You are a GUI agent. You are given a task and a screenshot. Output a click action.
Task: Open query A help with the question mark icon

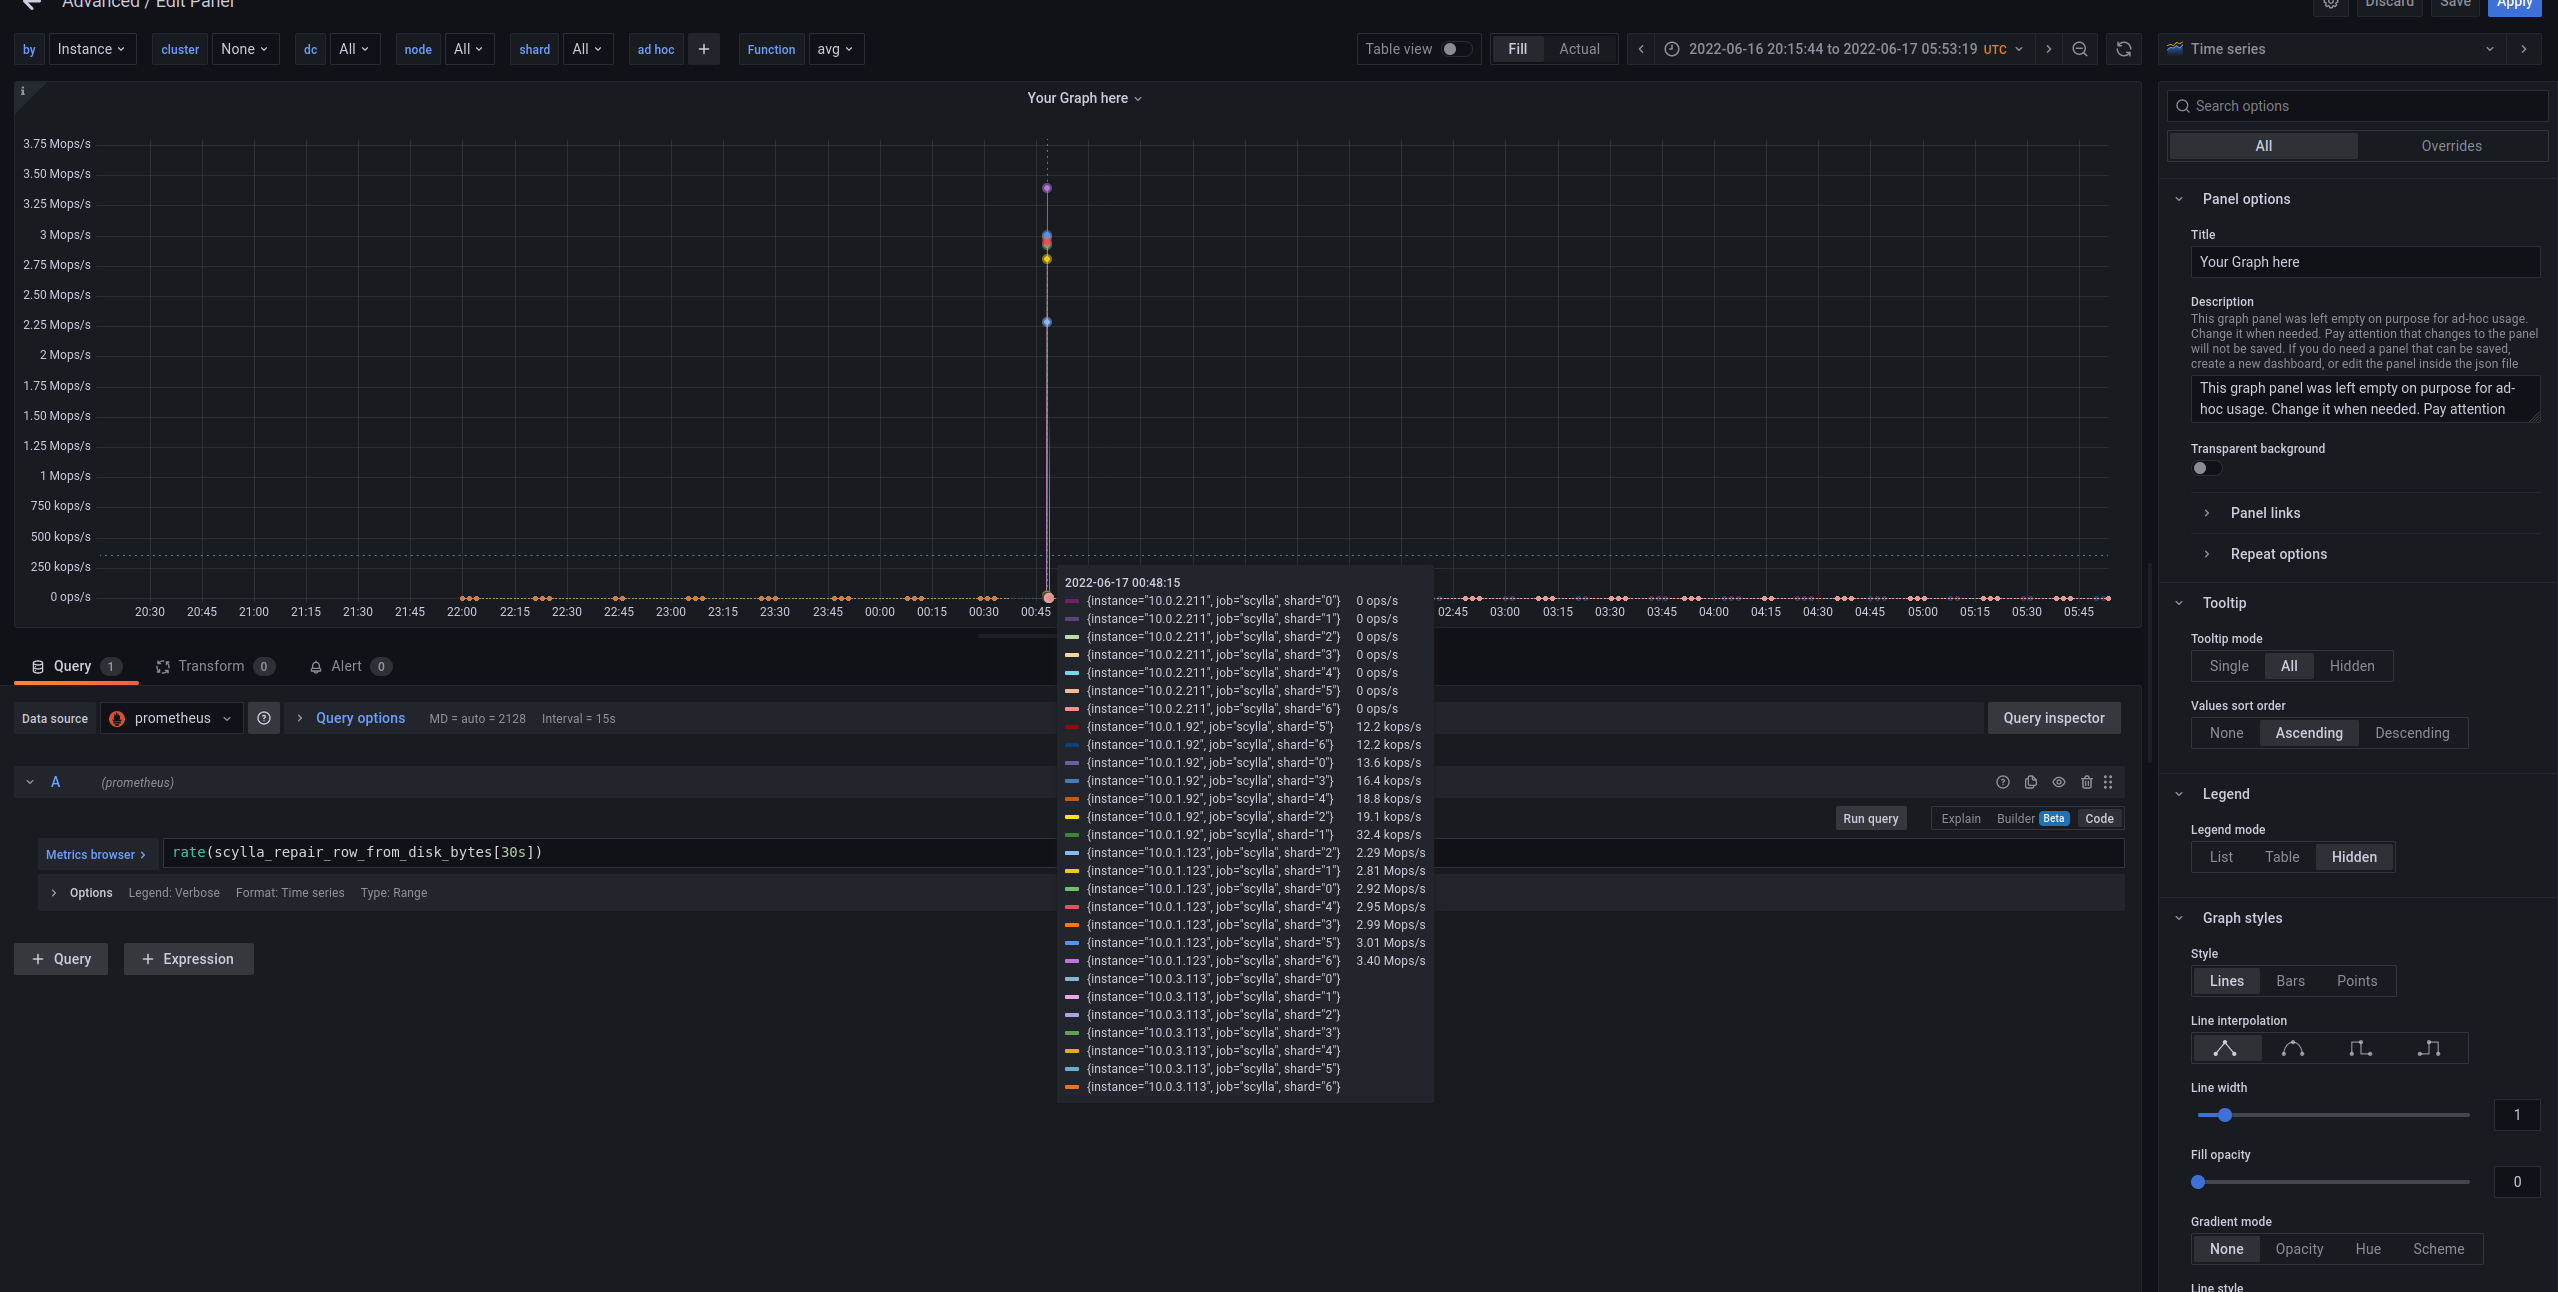click(2002, 782)
